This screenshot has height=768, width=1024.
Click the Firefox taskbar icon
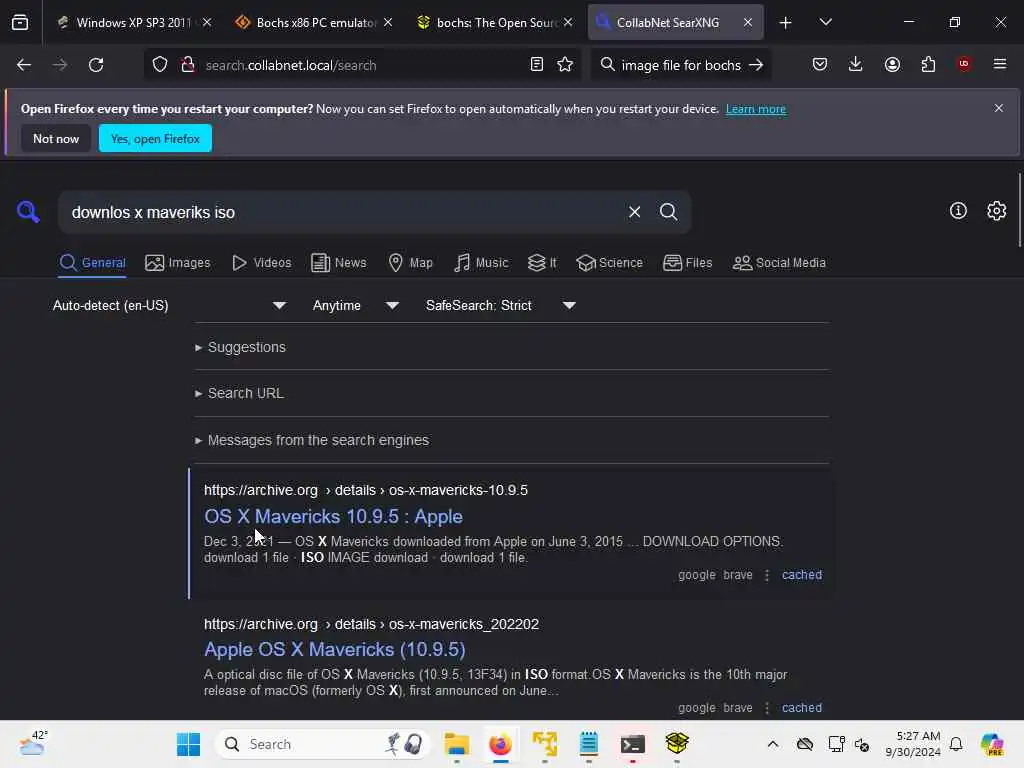pos(500,744)
